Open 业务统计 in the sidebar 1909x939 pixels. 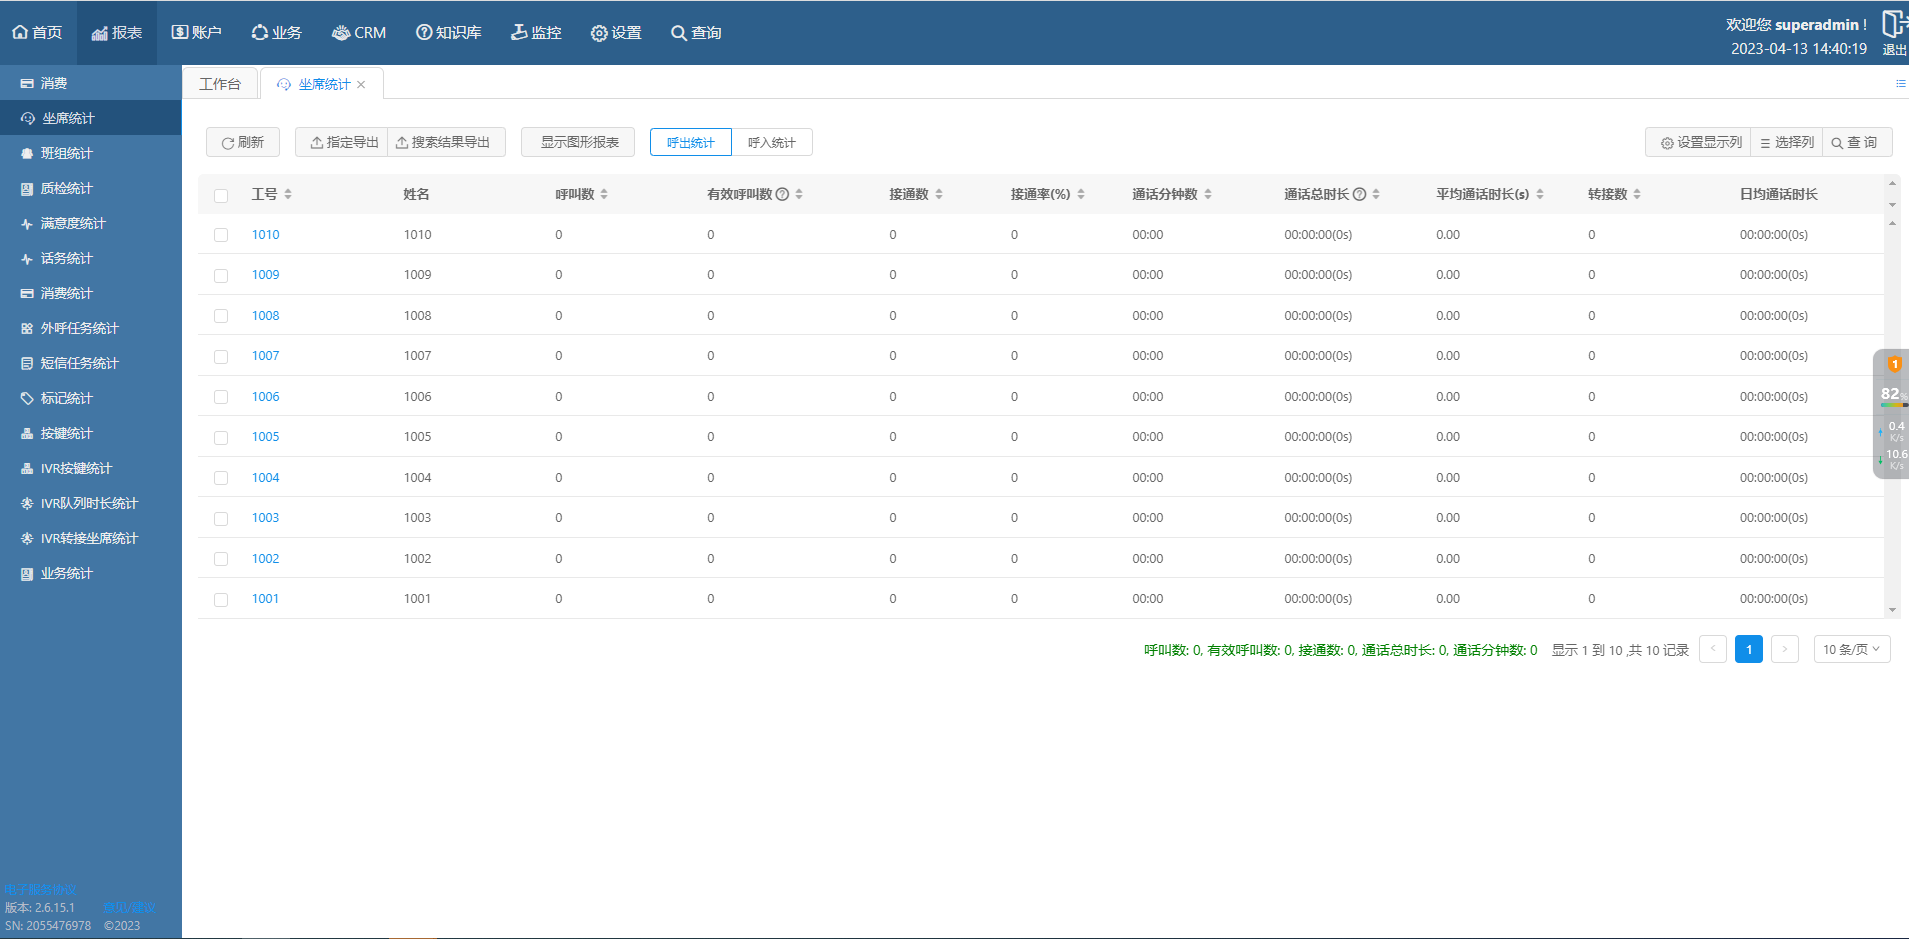click(x=90, y=573)
